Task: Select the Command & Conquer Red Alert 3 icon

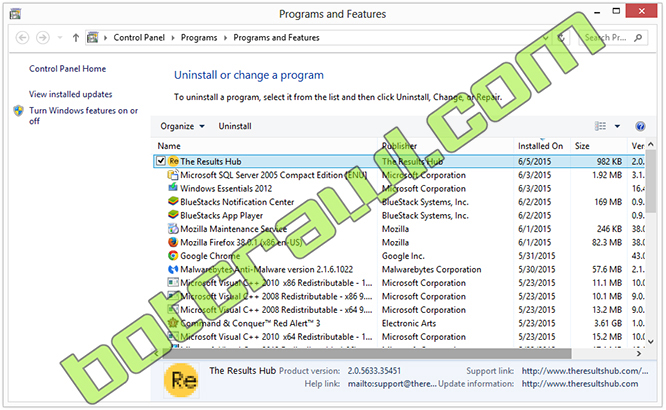Action: pyautogui.click(x=172, y=323)
